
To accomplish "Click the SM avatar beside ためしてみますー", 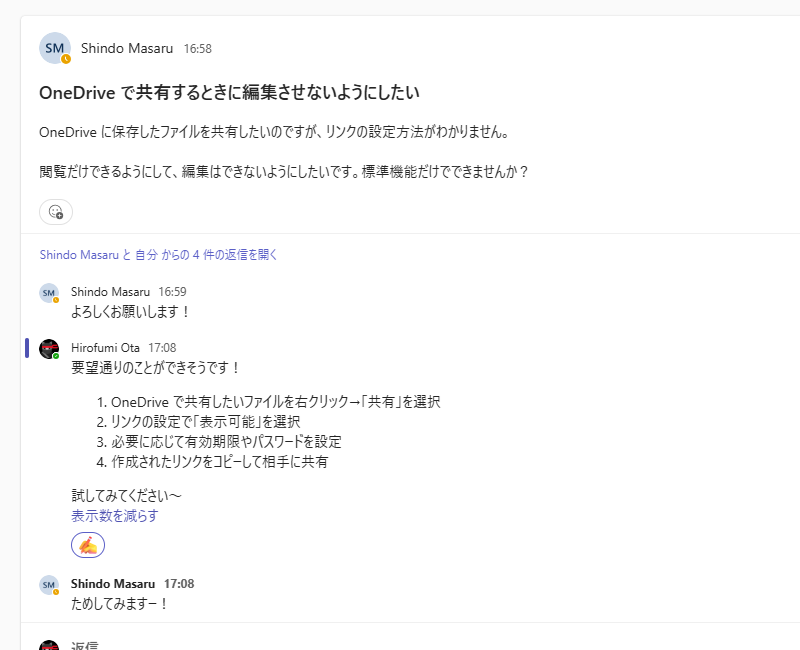I will [49, 584].
